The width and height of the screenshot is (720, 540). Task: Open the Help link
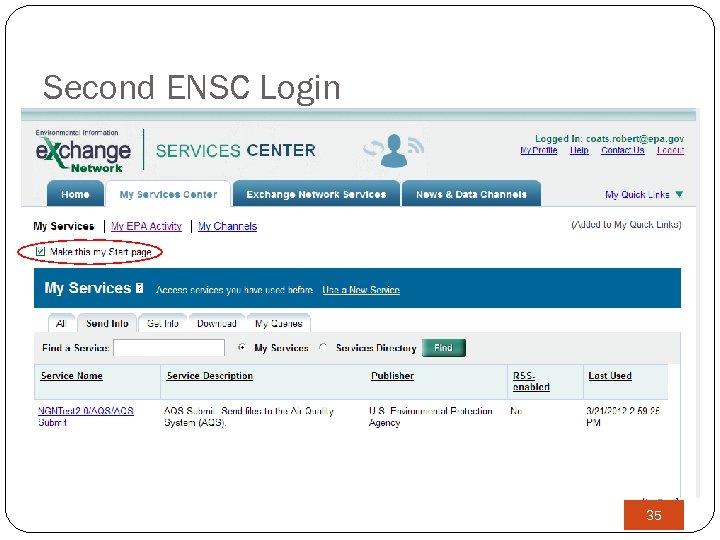point(579,150)
